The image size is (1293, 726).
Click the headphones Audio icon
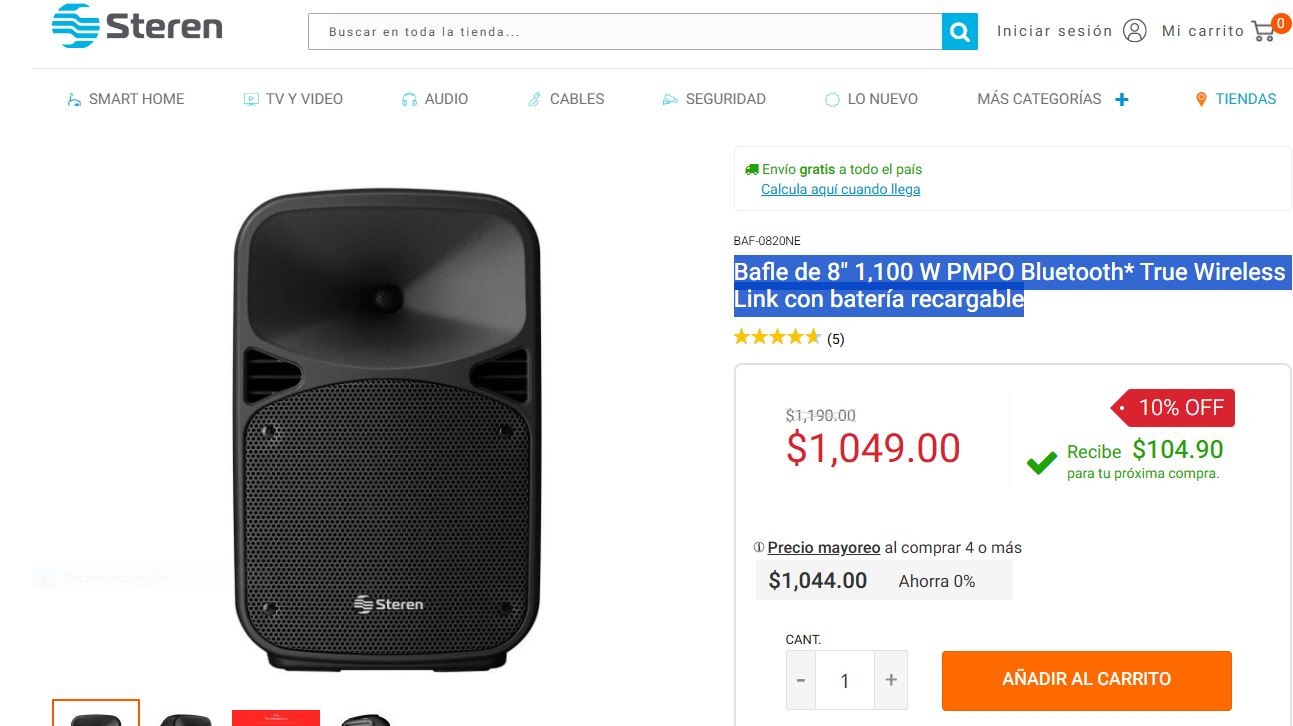[x=409, y=100]
